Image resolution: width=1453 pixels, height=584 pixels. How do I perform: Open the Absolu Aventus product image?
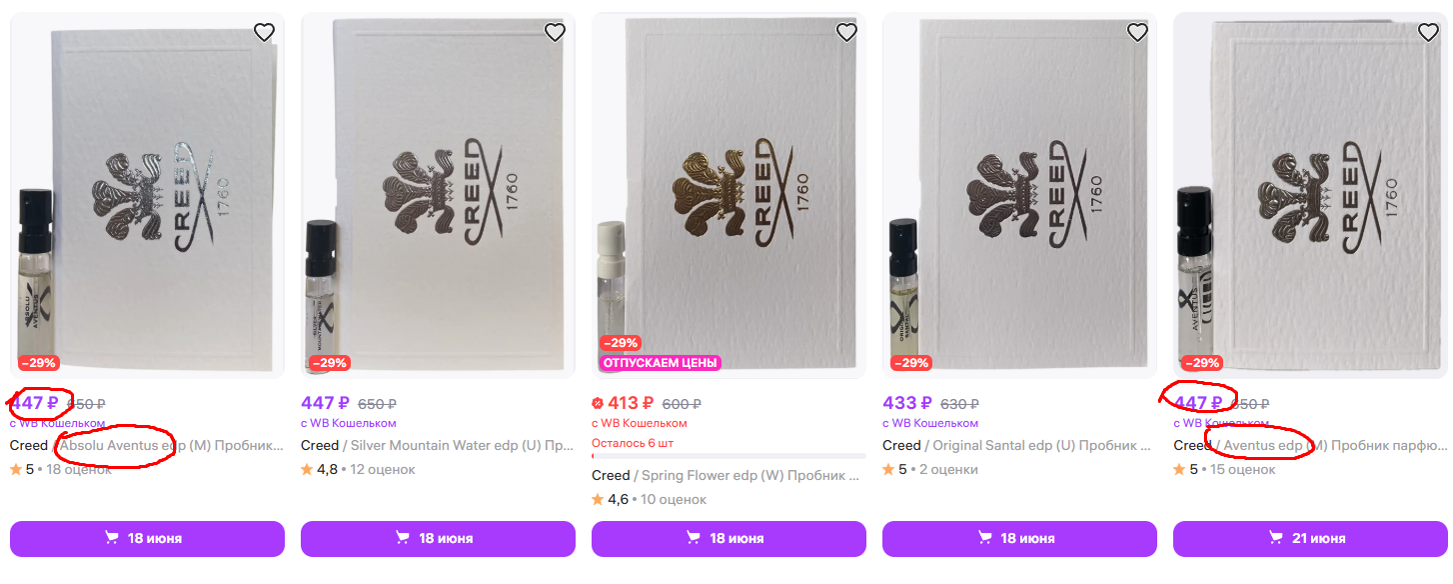(x=147, y=190)
